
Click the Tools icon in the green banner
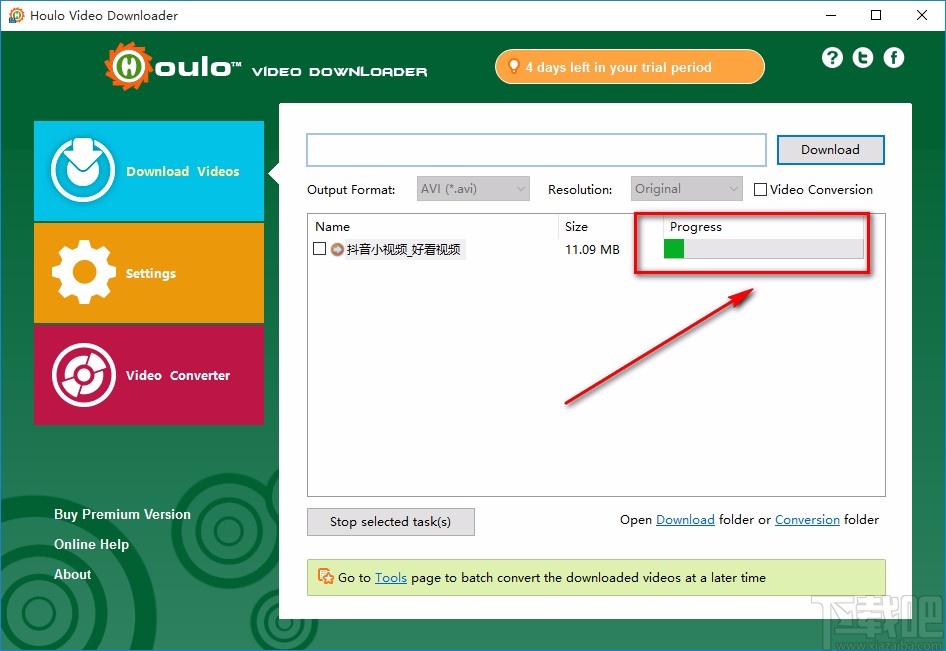[x=325, y=577]
